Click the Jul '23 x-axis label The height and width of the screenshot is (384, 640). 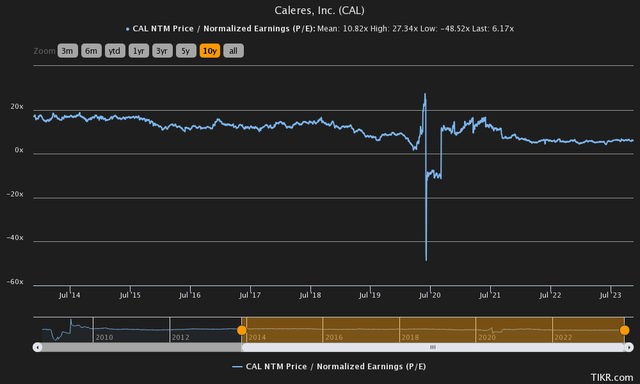[610, 295]
